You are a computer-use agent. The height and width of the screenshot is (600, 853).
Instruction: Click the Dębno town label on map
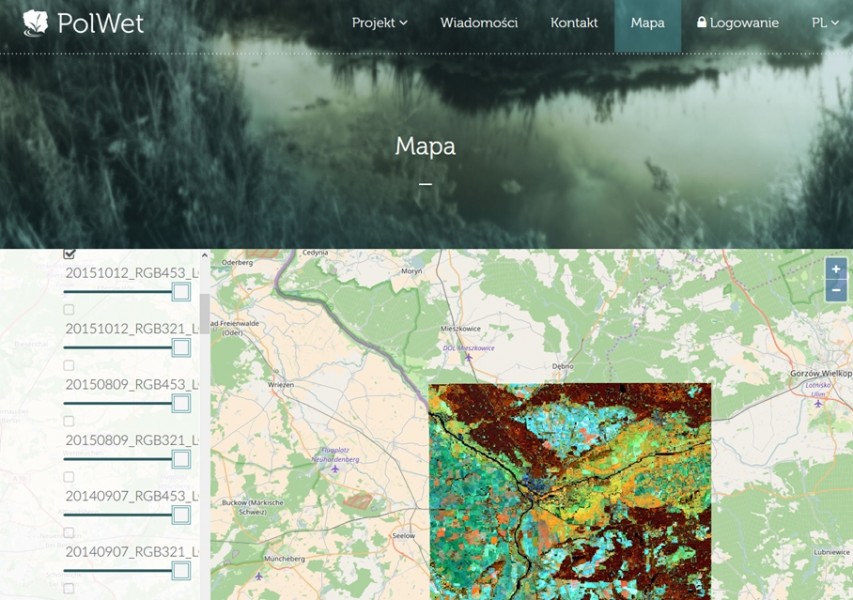[563, 366]
